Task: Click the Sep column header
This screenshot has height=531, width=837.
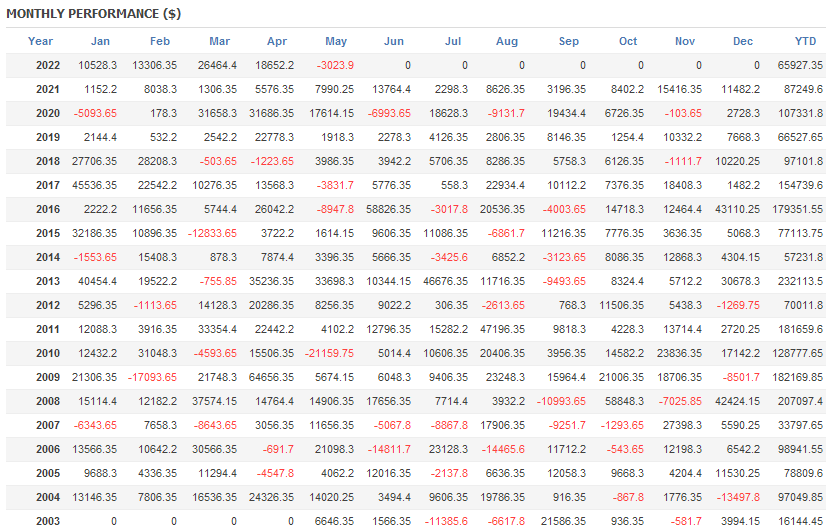Action: point(569,41)
